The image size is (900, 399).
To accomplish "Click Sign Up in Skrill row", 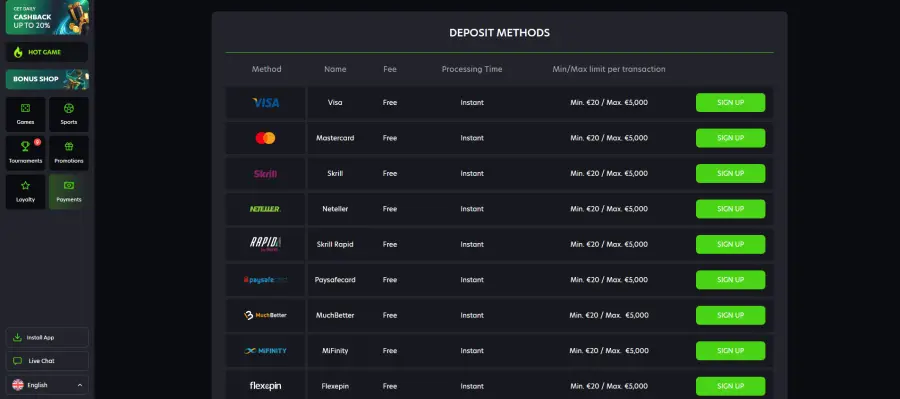I will (x=730, y=173).
